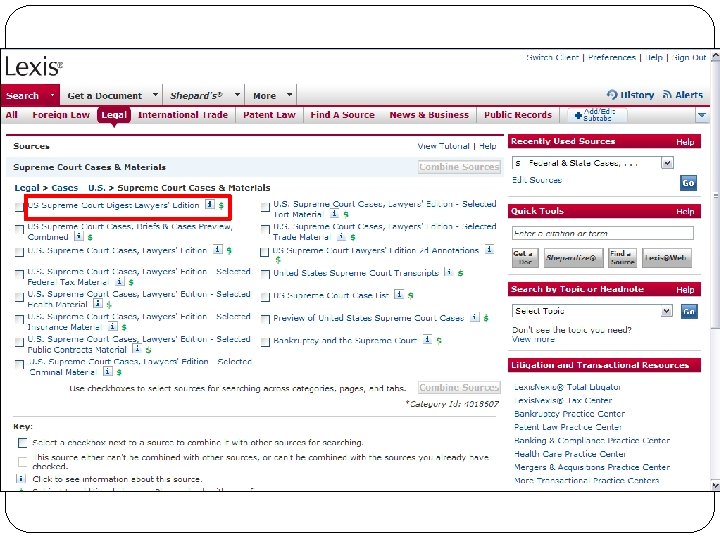This screenshot has height=540, width=720.
Task: Open info icon for Bankruptcy and the Supreme Court
Action: [428, 339]
